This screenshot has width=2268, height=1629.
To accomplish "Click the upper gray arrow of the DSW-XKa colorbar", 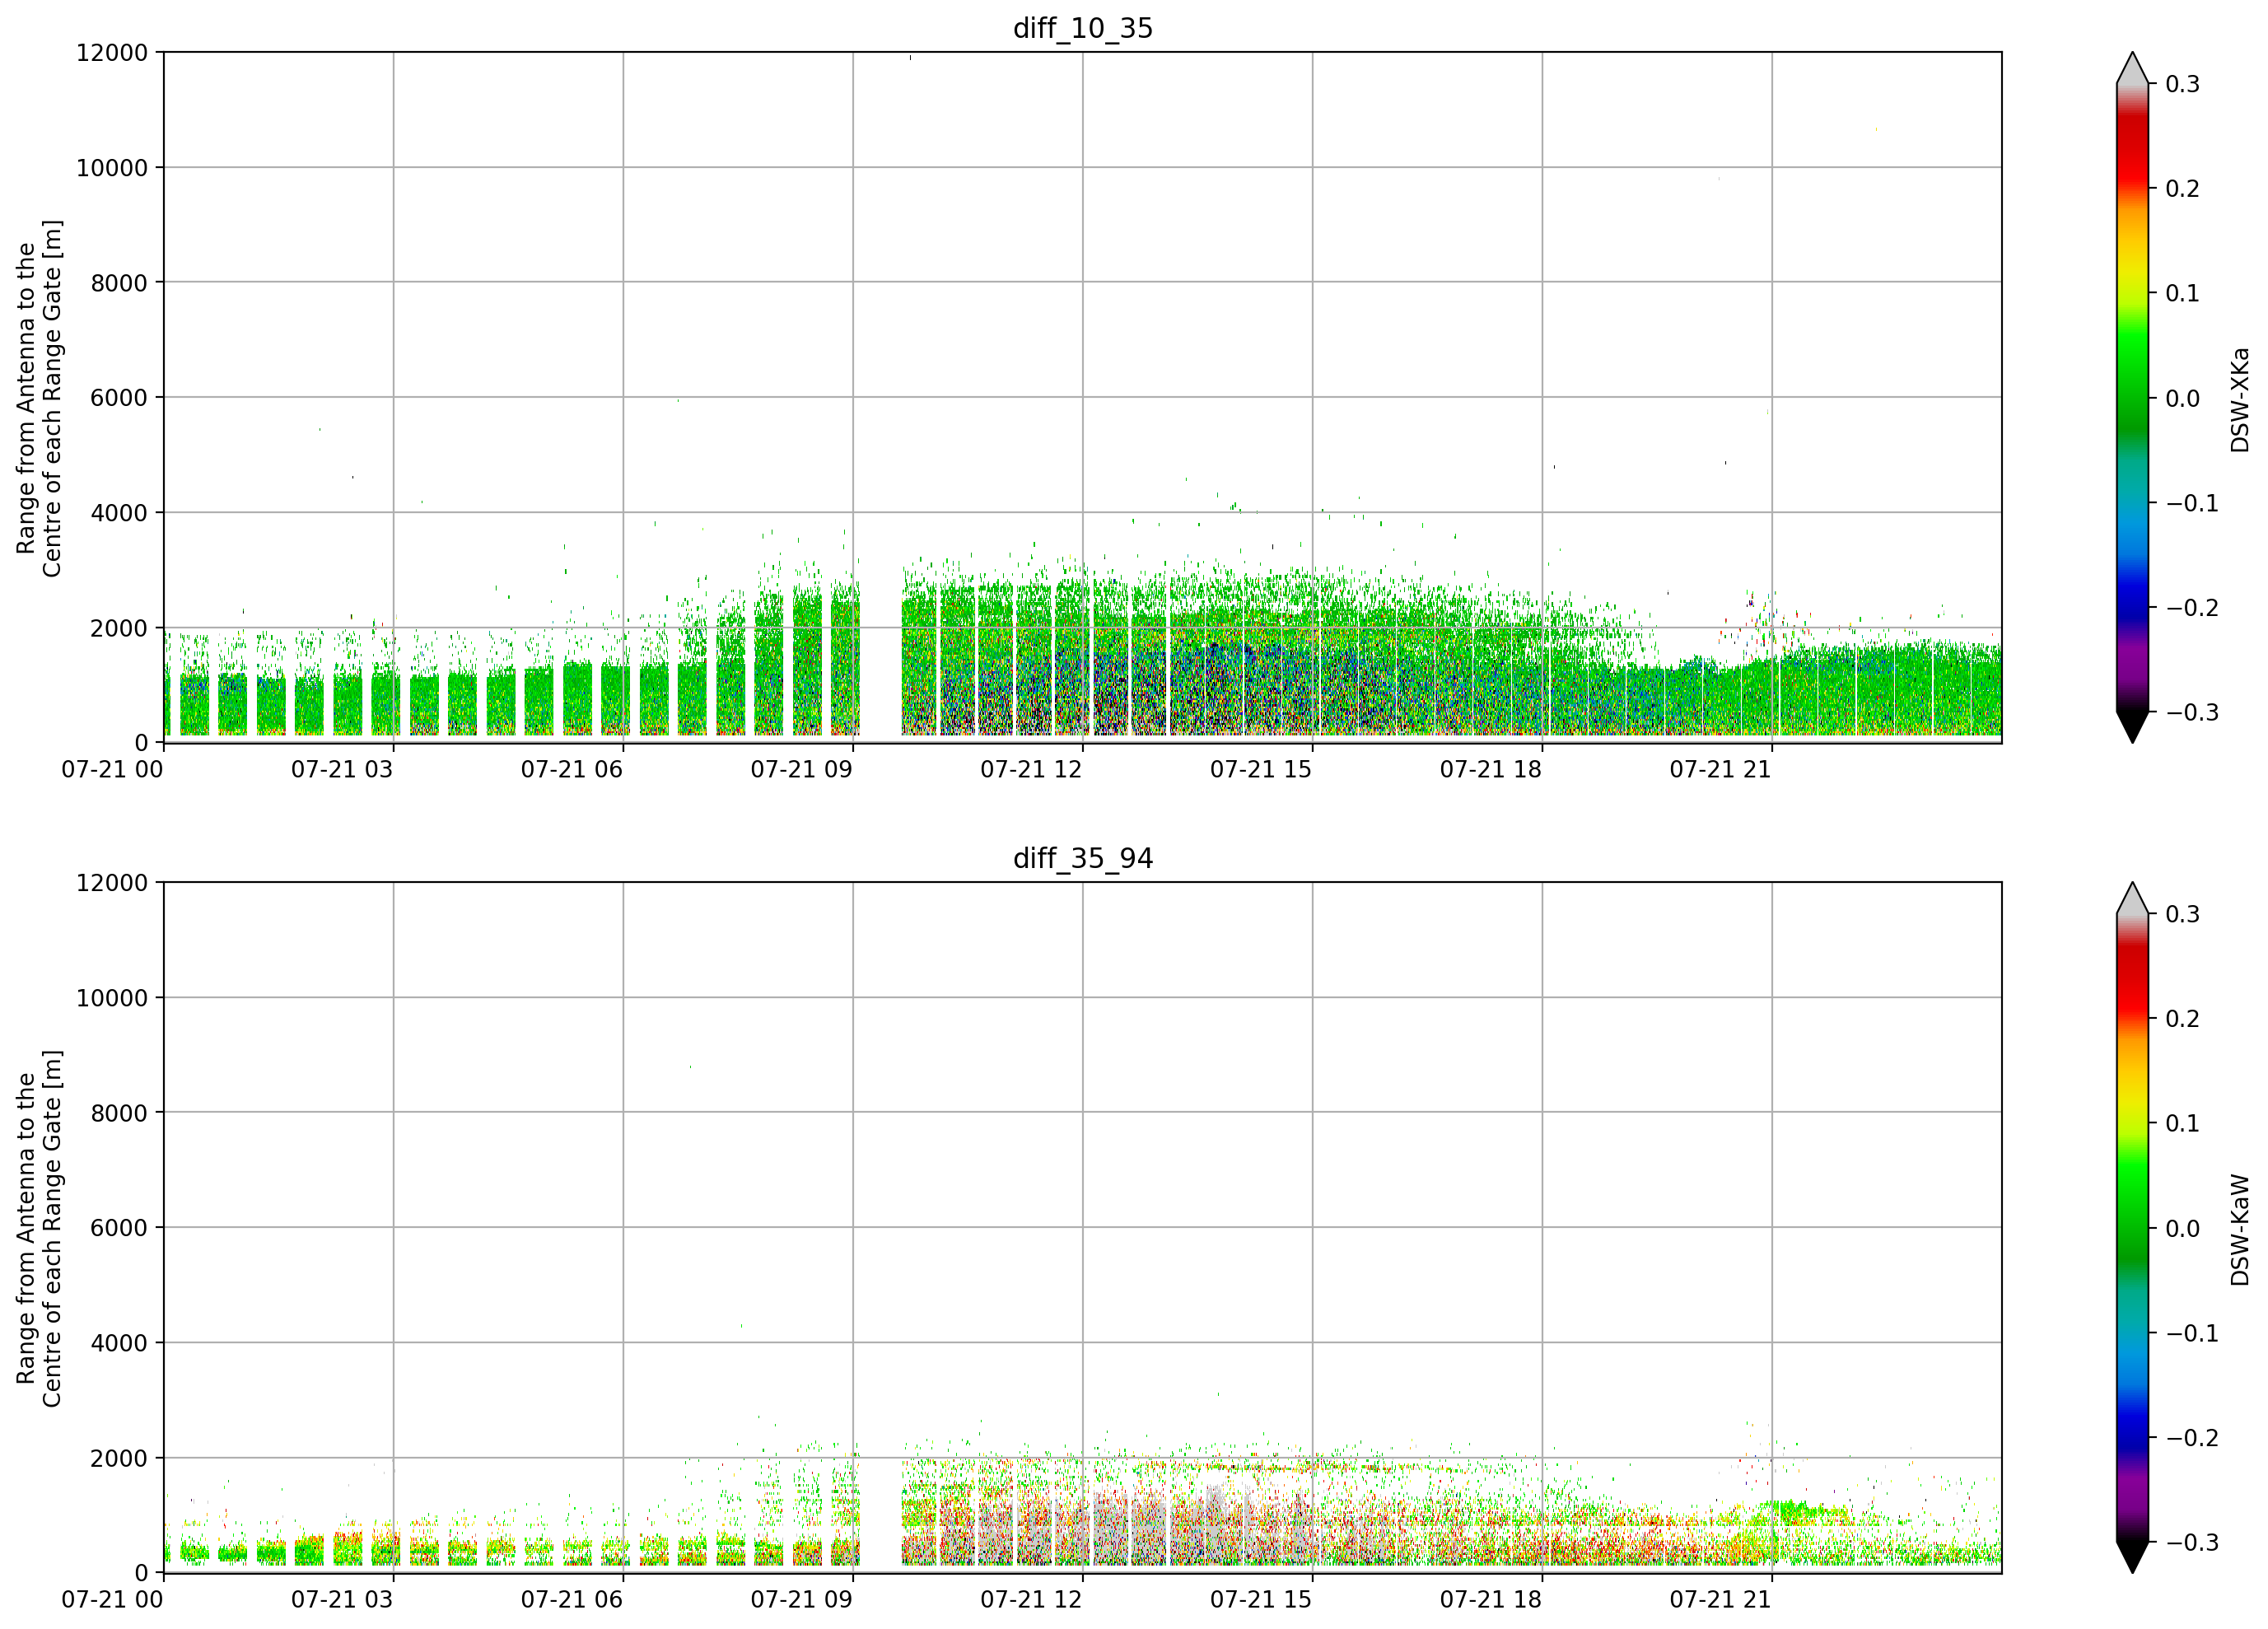I will pyautogui.click(x=2132, y=68).
